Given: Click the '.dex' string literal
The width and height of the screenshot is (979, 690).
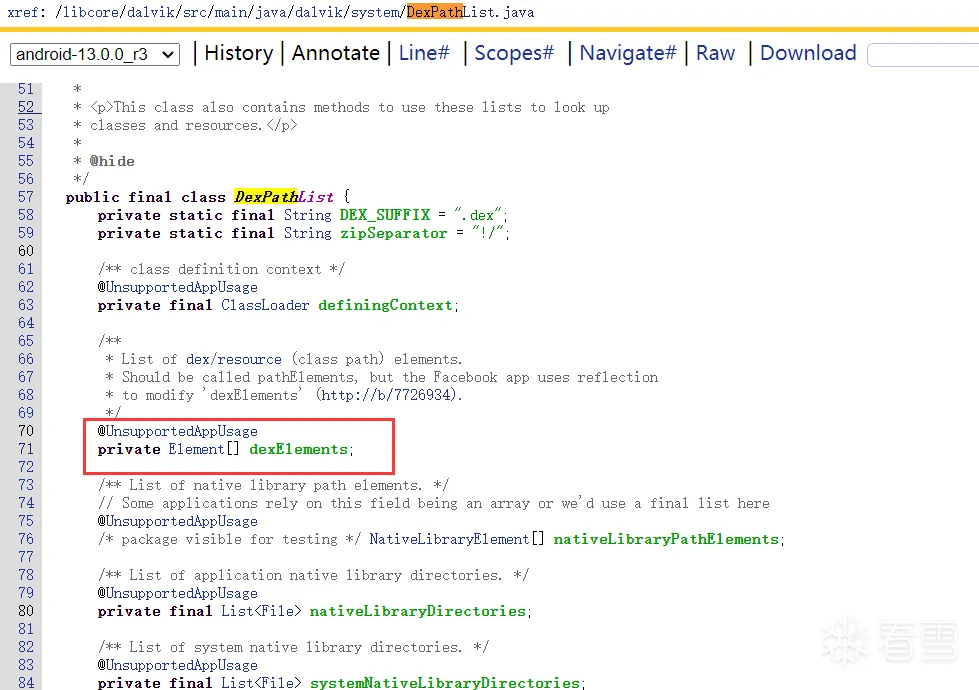Looking at the screenshot, I should [x=478, y=215].
